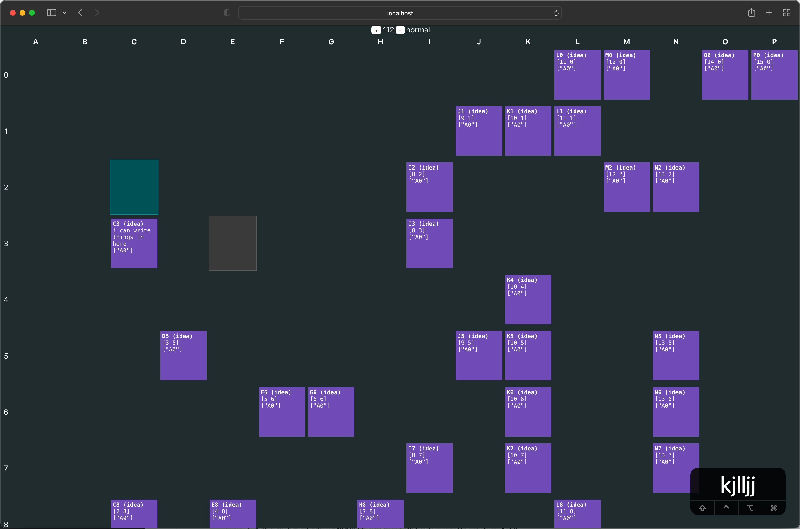
Task: Show the tab overview grid
Action: pyautogui.click(x=786, y=13)
